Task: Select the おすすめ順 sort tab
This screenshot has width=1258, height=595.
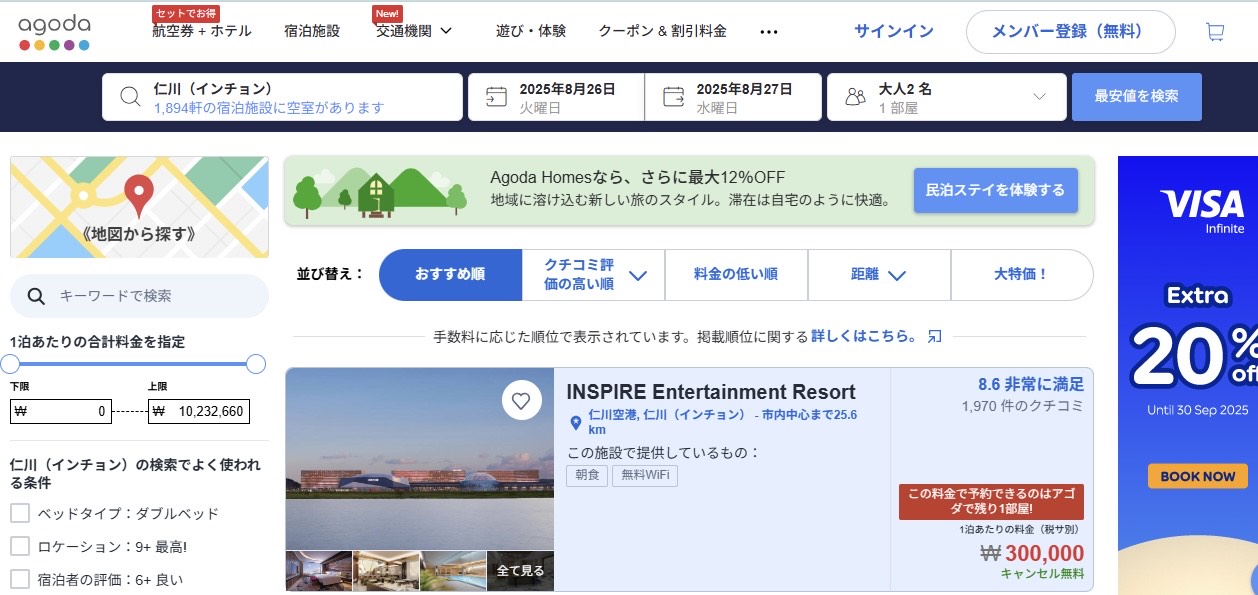Action: pos(450,275)
